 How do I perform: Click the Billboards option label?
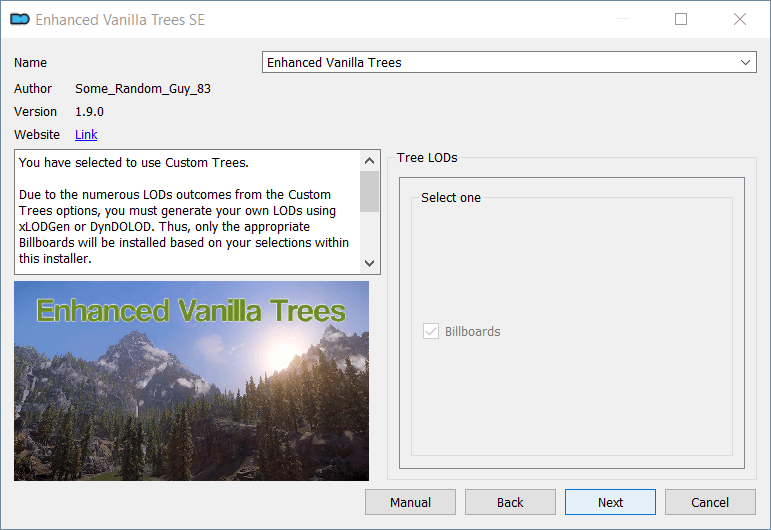coord(473,331)
